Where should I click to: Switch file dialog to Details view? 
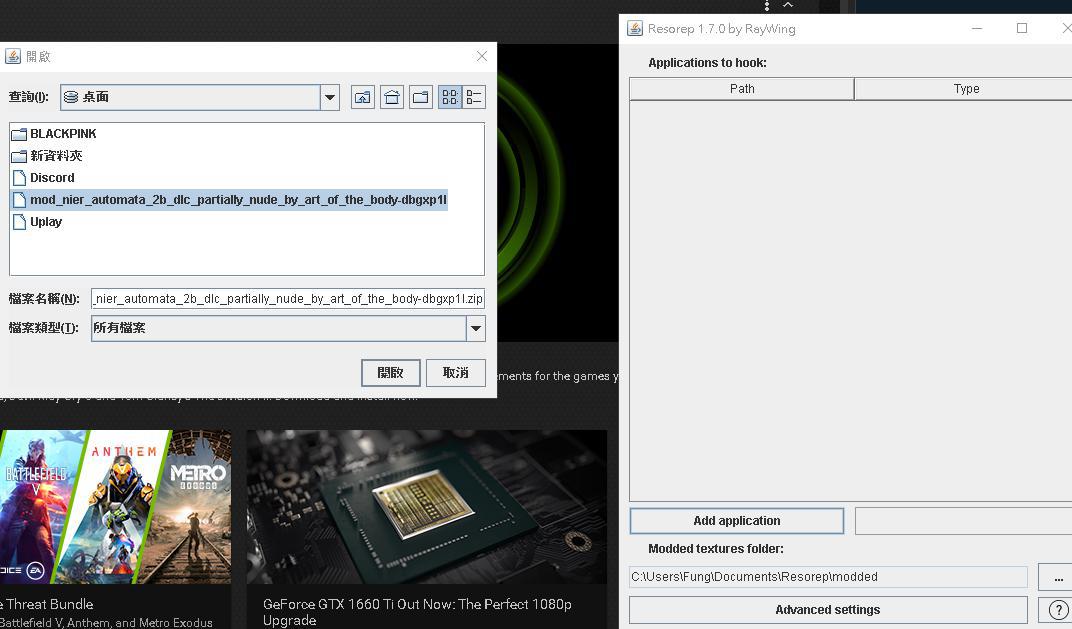click(474, 97)
